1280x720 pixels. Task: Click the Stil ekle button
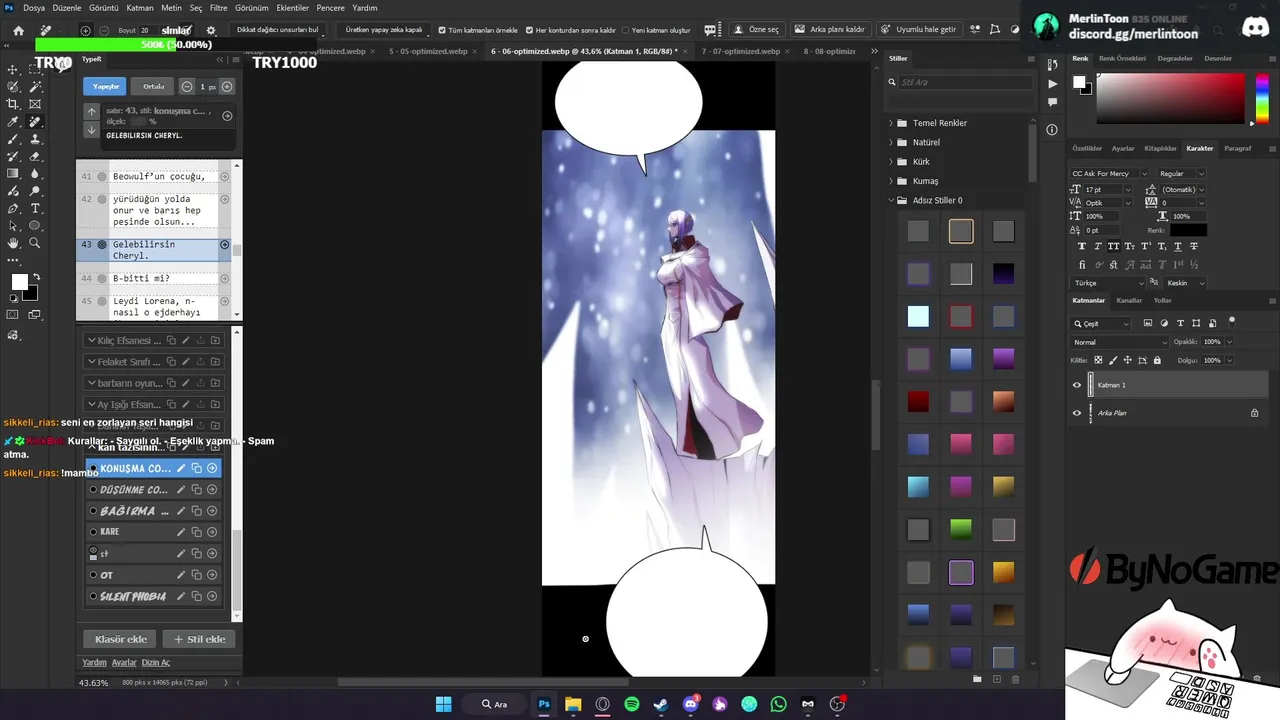tap(199, 639)
